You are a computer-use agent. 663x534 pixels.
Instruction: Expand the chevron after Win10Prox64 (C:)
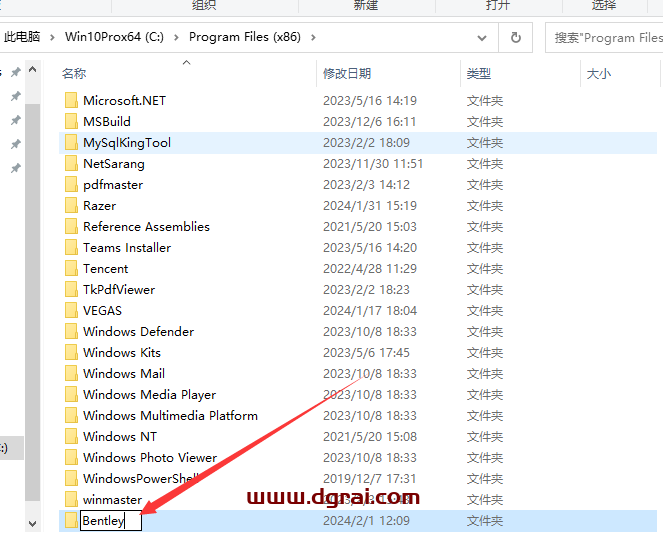pos(176,38)
